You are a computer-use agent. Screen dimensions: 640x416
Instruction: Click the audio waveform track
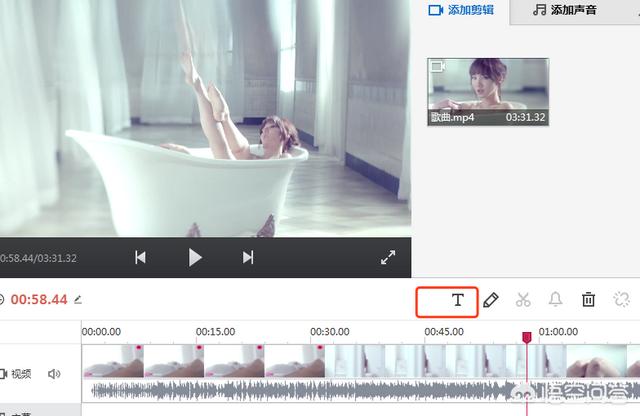pos(300,391)
